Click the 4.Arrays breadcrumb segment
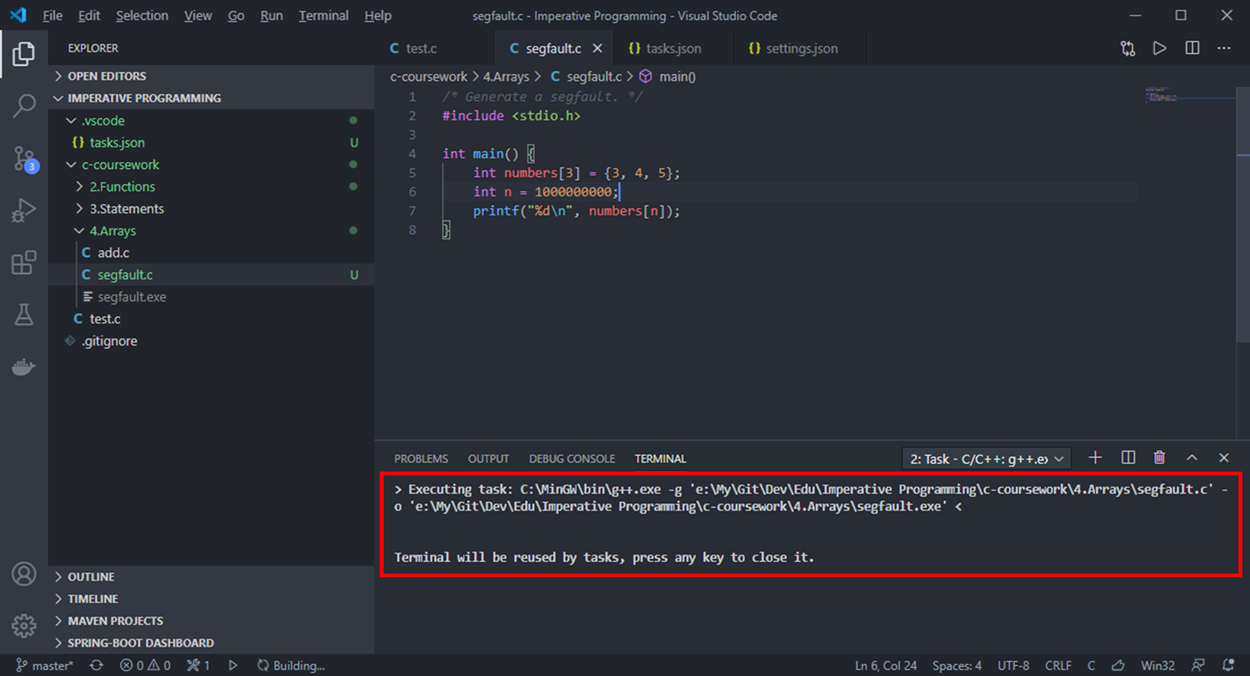This screenshot has height=676, width=1250. [x=506, y=76]
